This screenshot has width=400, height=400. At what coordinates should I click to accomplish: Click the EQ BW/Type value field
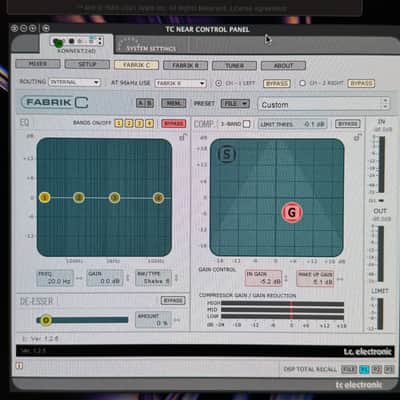[153, 279]
